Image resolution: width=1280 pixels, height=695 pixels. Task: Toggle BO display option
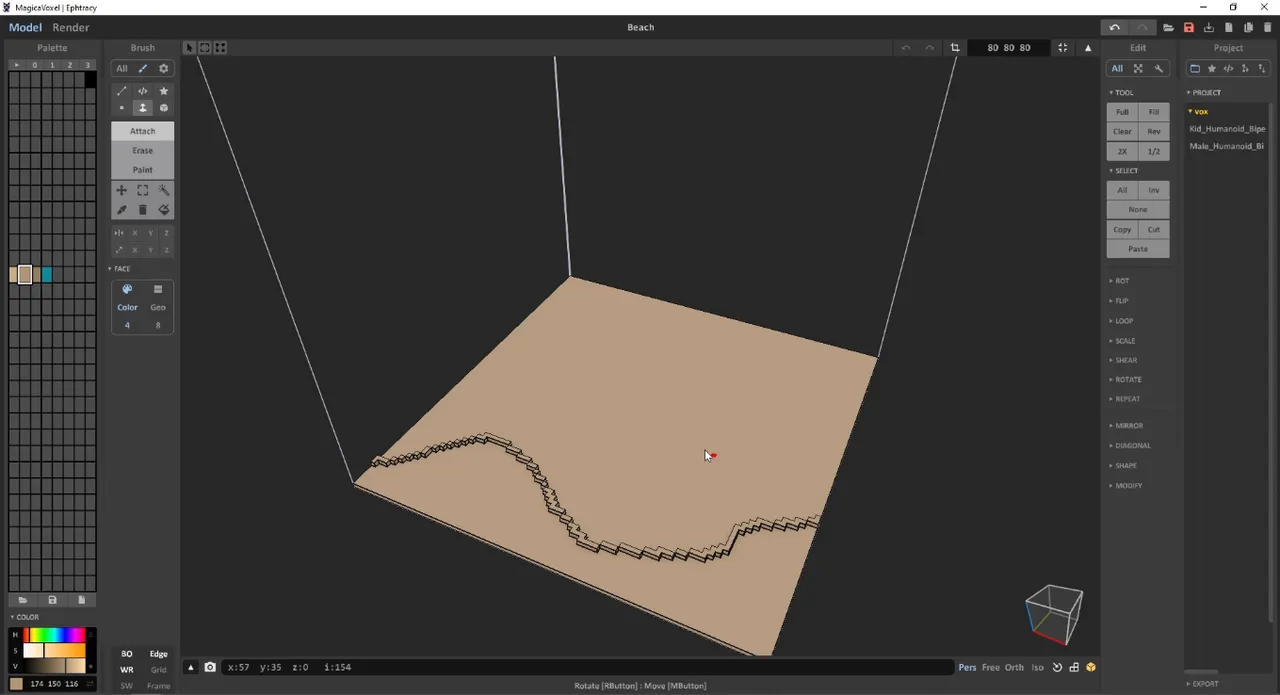coord(127,654)
